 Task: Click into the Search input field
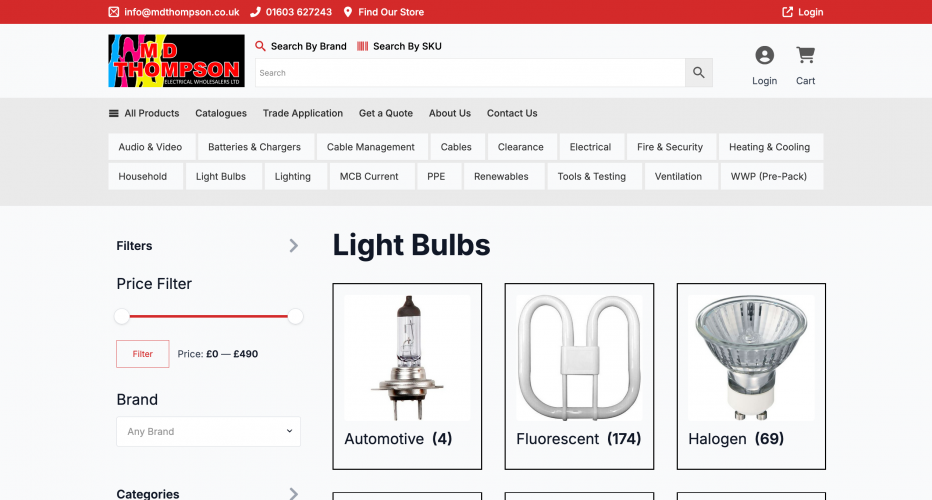click(x=470, y=73)
